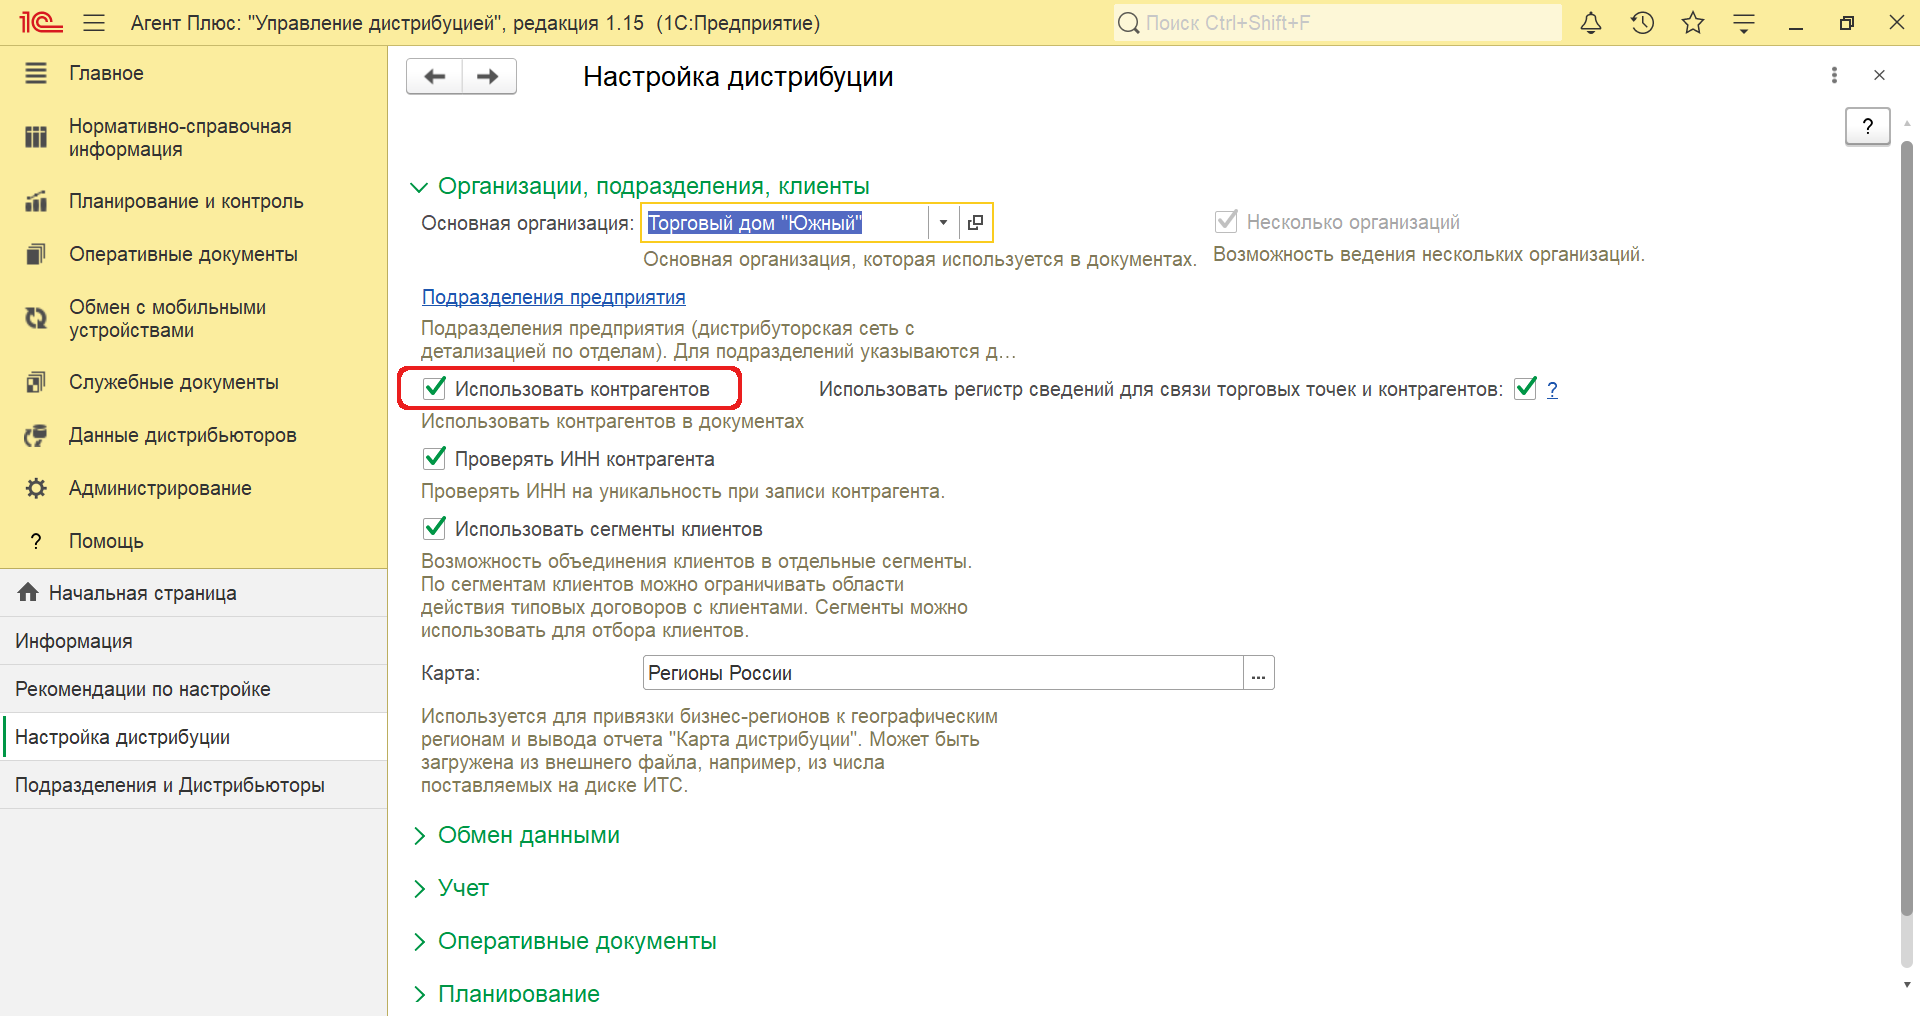The image size is (1920, 1016).
Task: Click the search field Поиск Ctrl+Shift+F
Action: point(1338,23)
